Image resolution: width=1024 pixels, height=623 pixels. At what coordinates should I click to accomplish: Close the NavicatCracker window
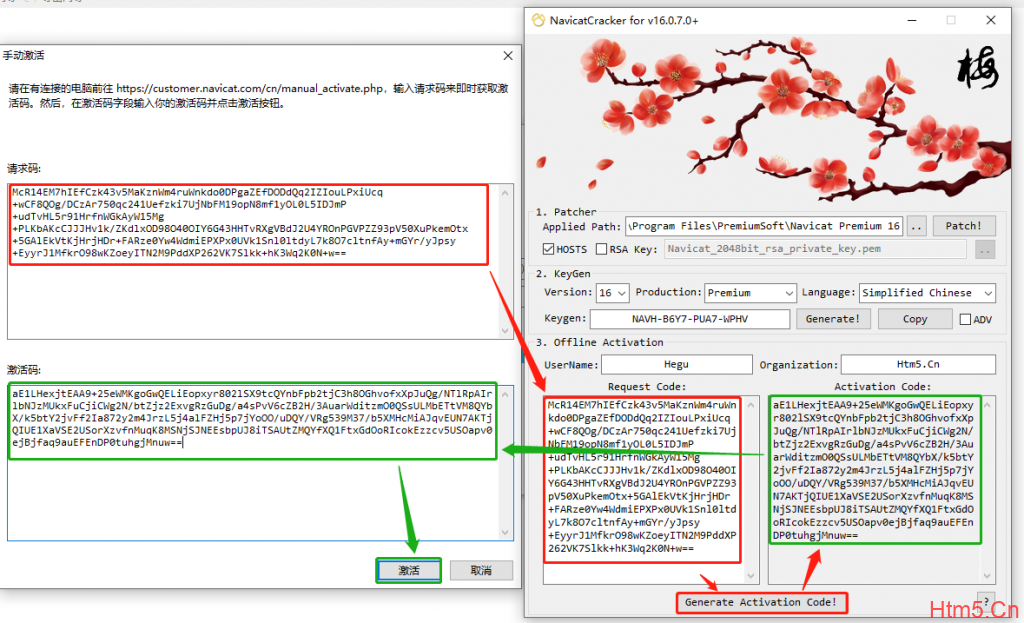point(991,20)
